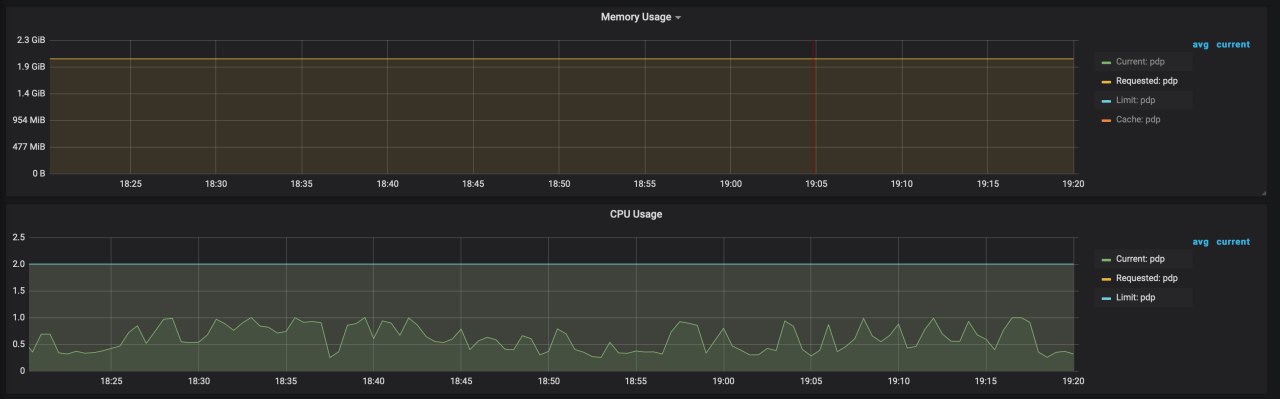The height and width of the screenshot is (399, 1280).
Task: Open color picker for Memory Cache: pdp swatch
Action: (x=1106, y=120)
